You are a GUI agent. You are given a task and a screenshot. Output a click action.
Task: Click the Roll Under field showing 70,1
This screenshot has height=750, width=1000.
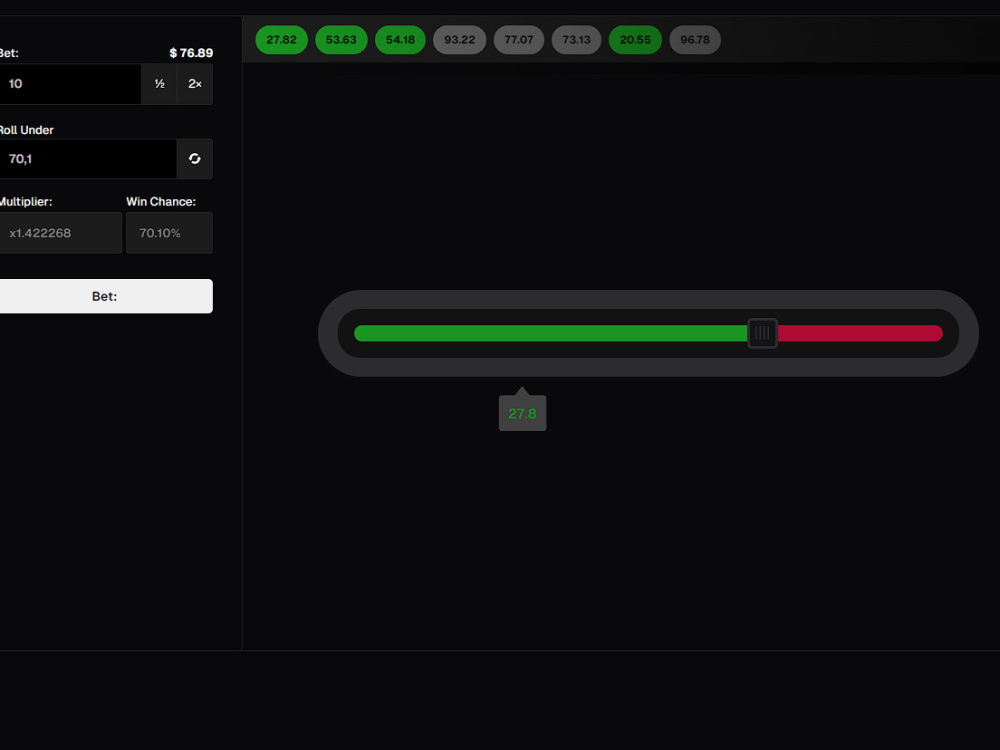(87, 159)
